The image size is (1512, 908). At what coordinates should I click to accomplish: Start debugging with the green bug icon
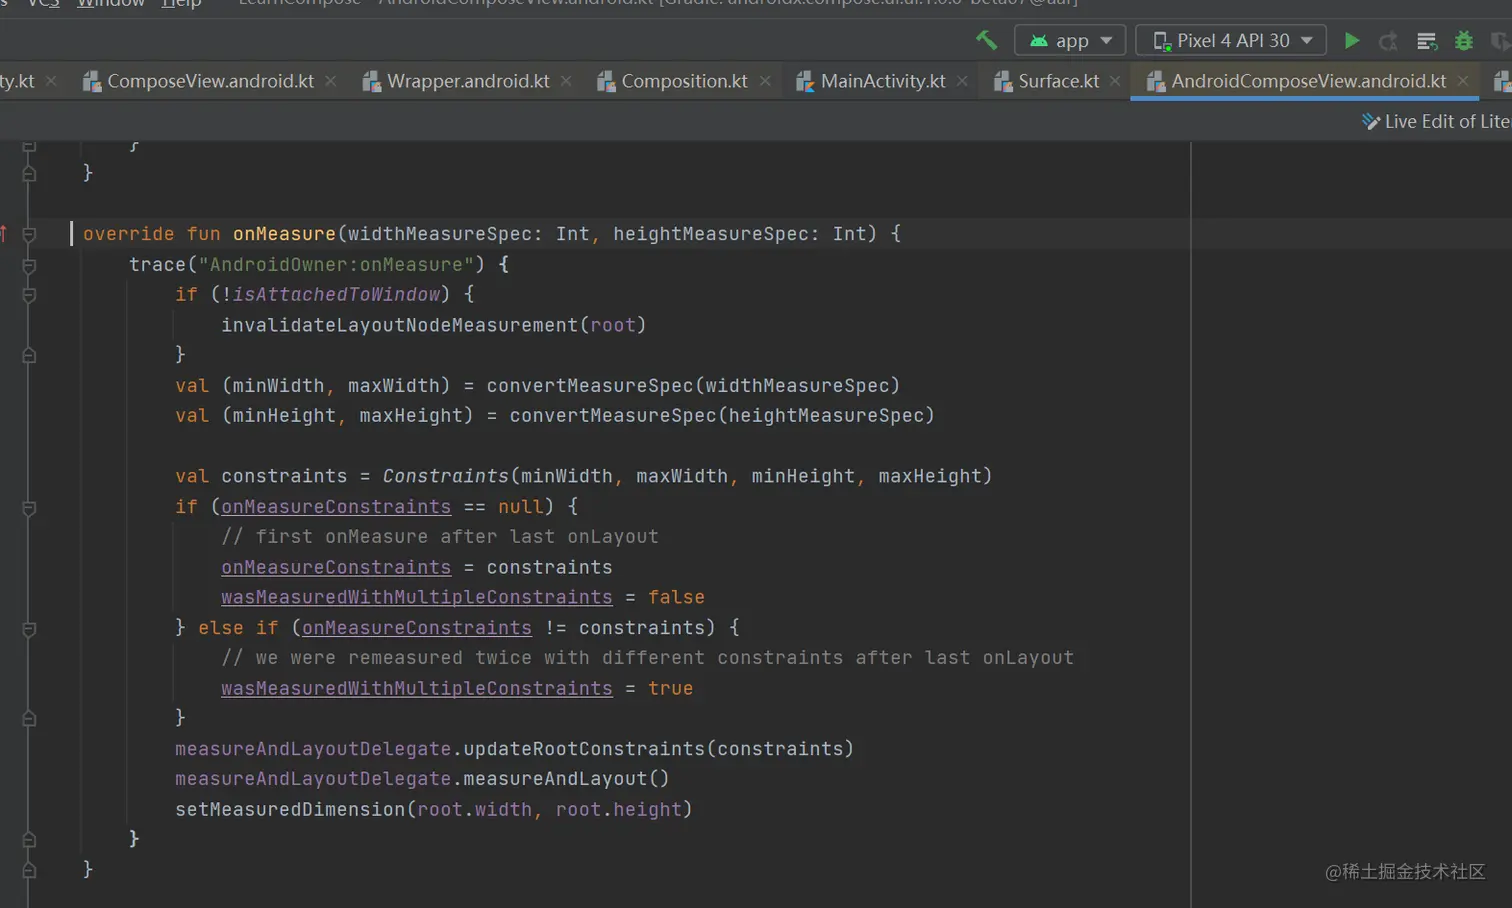1463,40
